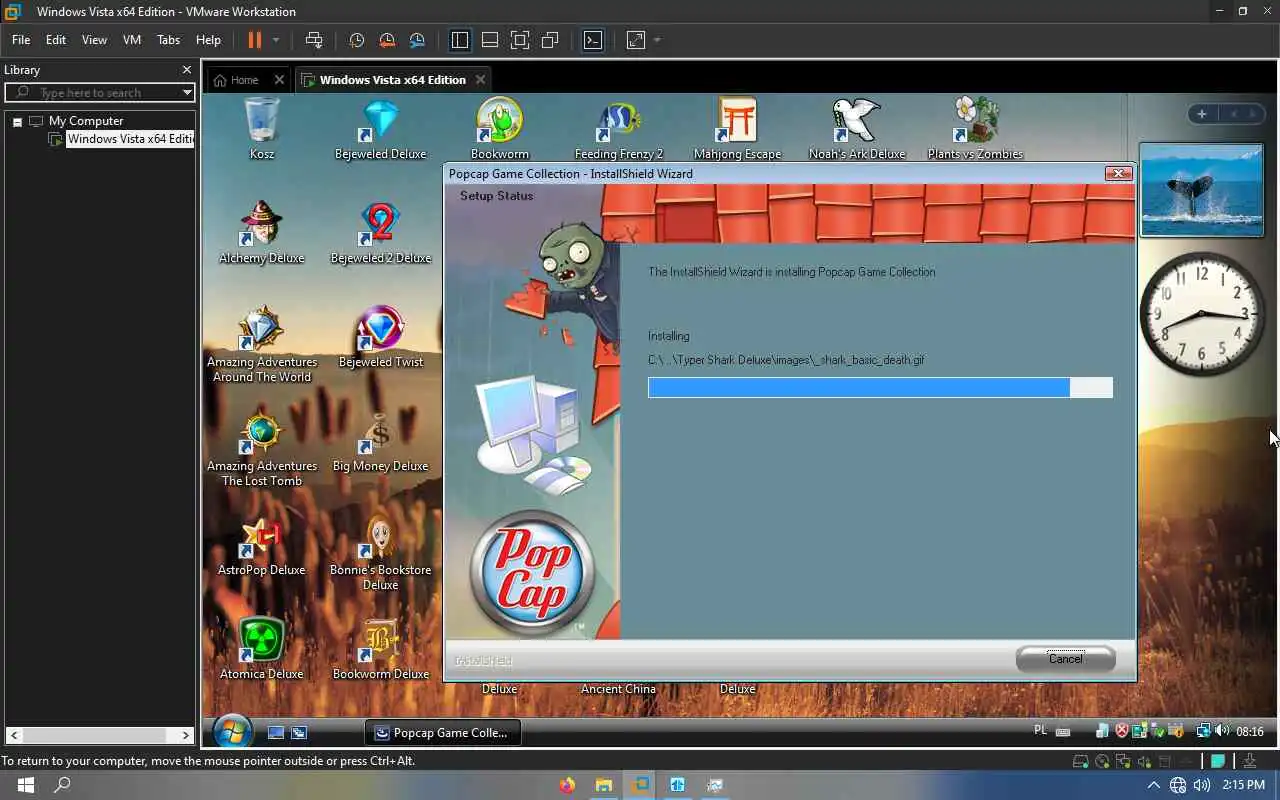Screen dimensions: 1280x800
Task: Open File Explorer from host taskbar
Action: [604, 785]
